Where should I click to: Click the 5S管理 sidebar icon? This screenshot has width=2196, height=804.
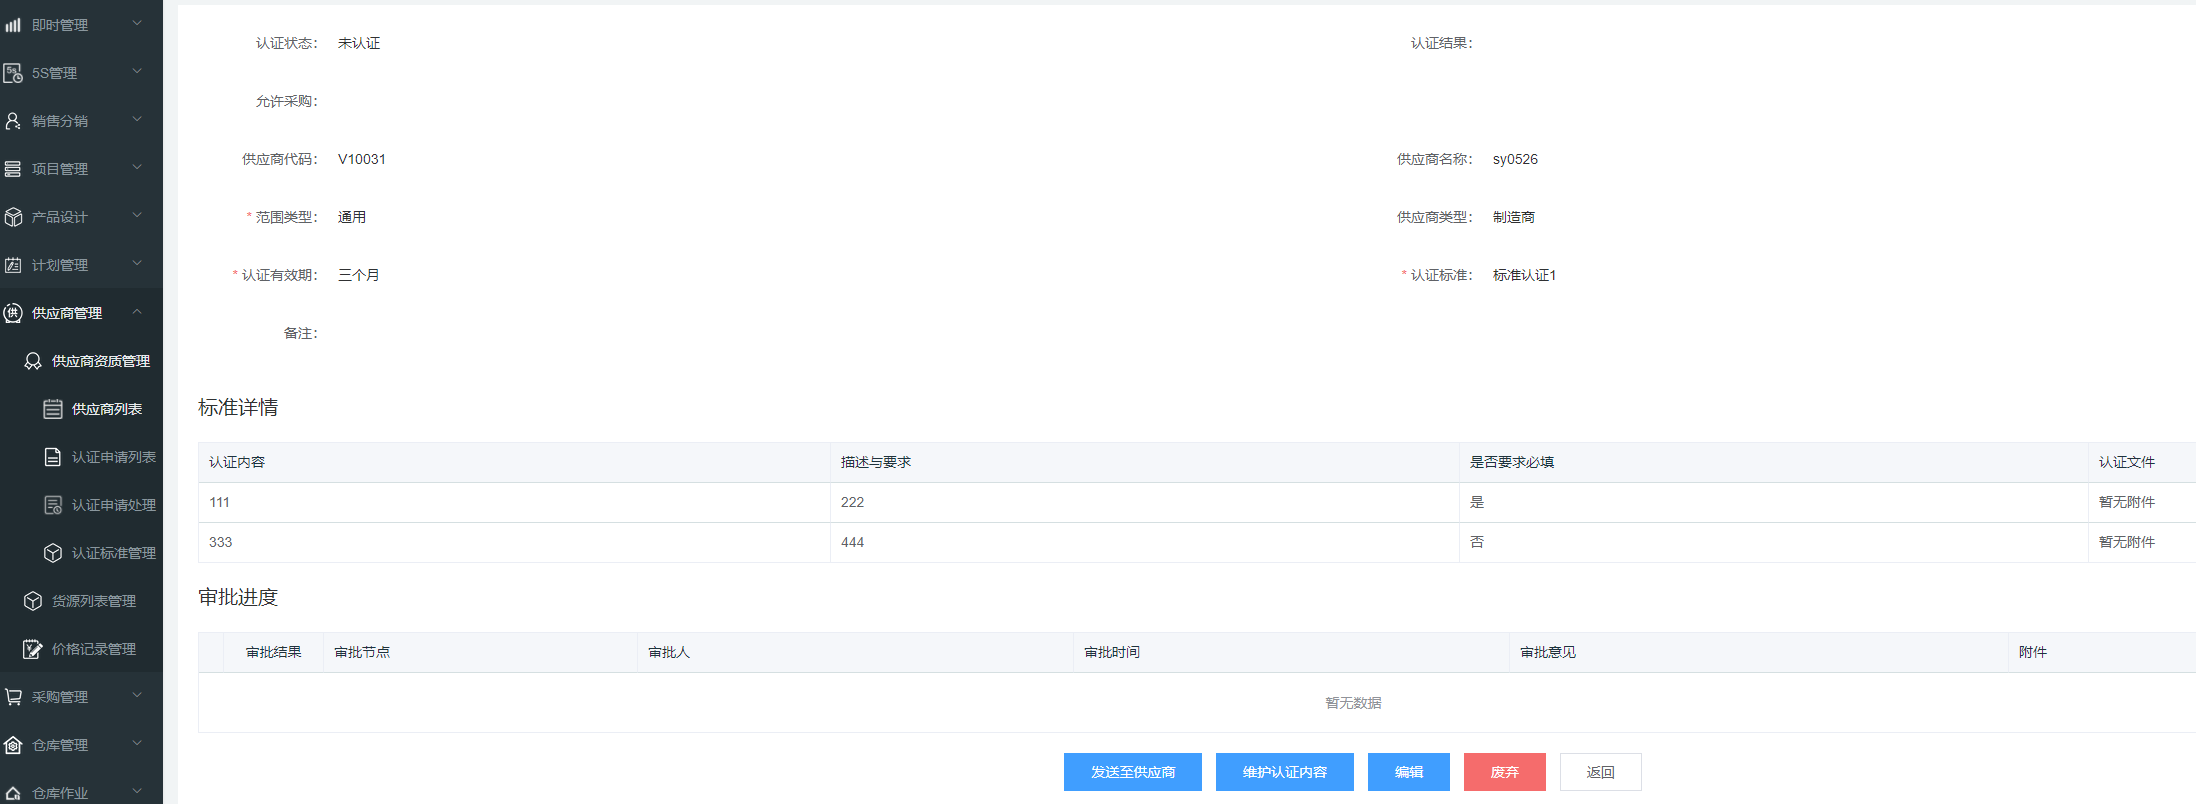coord(13,73)
